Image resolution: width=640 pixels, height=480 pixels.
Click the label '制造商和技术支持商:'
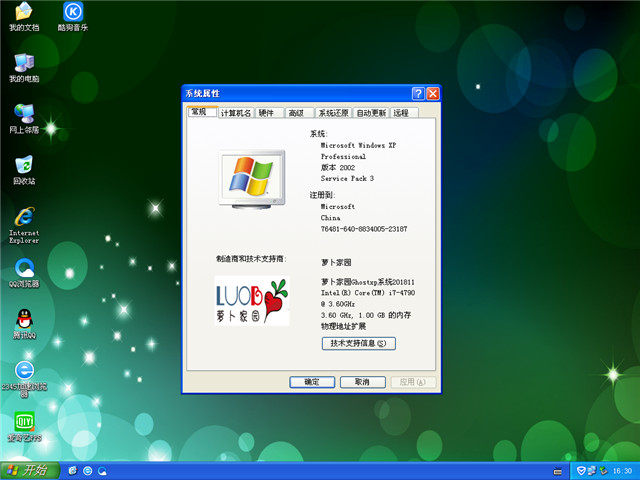(251, 259)
